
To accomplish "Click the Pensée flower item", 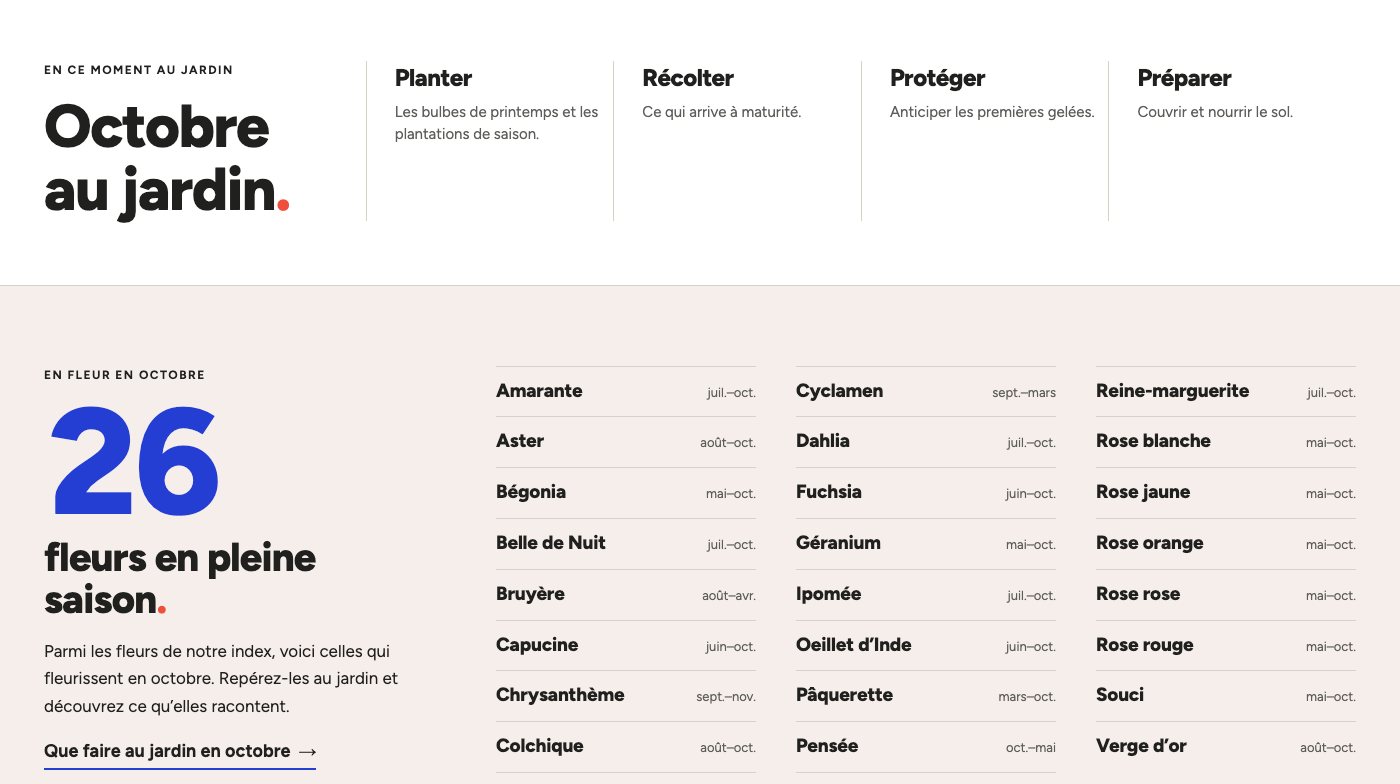I will 926,747.
